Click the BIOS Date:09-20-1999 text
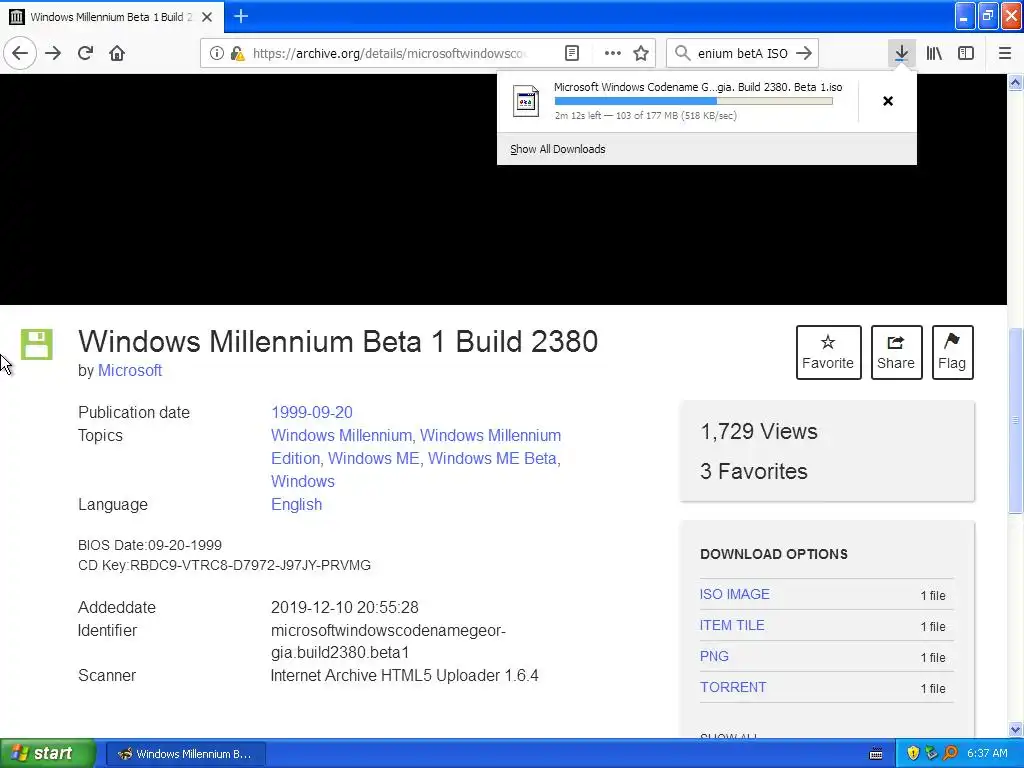This screenshot has height=768, width=1024. point(150,545)
